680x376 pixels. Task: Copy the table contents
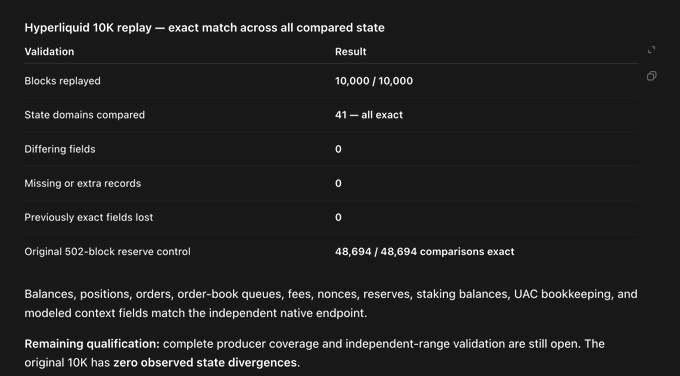(x=651, y=76)
